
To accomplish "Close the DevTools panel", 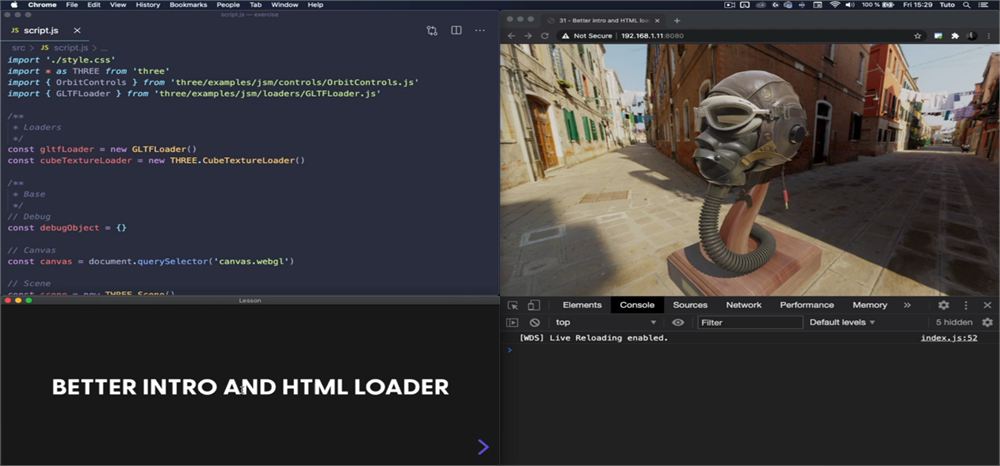I will pos(987,305).
